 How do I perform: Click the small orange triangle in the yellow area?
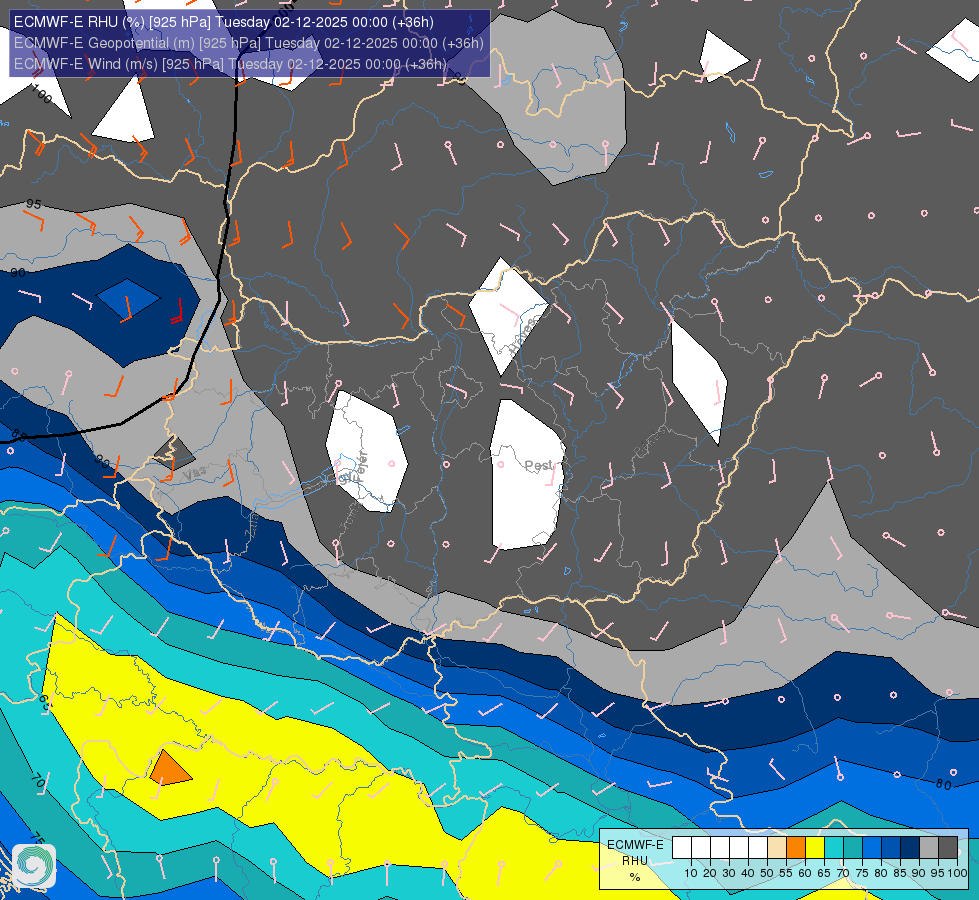(x=169, y=769)
